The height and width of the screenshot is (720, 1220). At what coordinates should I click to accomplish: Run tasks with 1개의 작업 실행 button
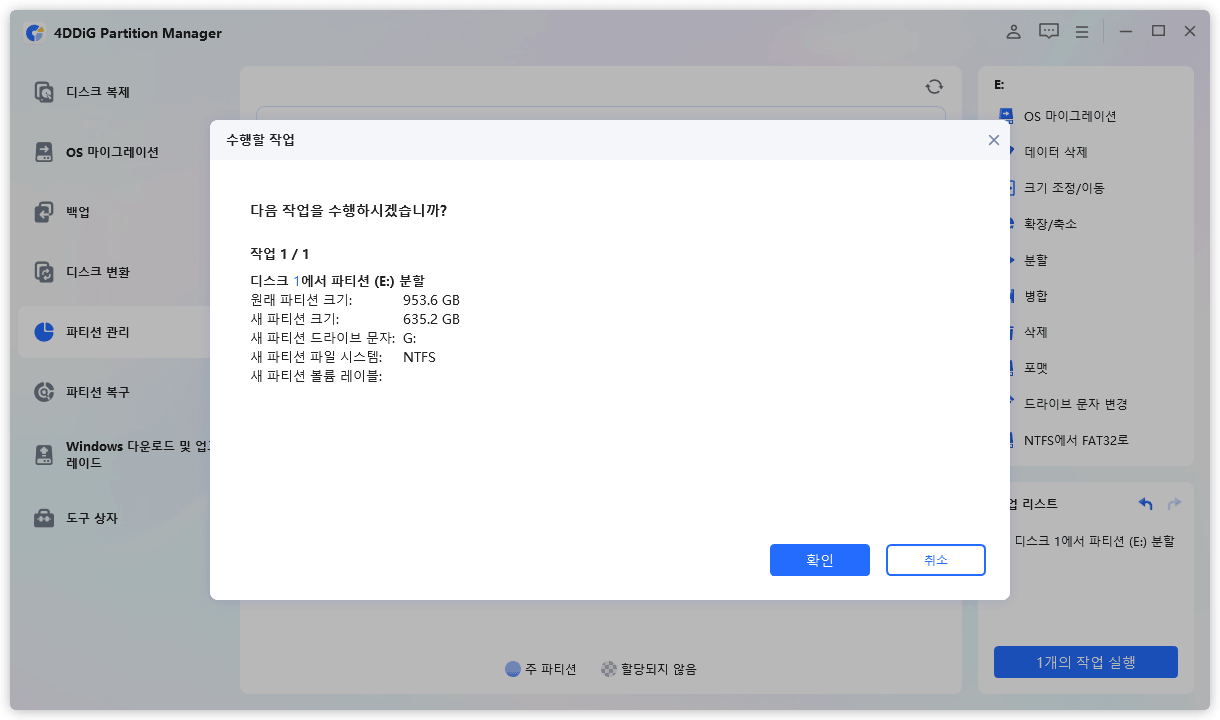[1086, 662]
